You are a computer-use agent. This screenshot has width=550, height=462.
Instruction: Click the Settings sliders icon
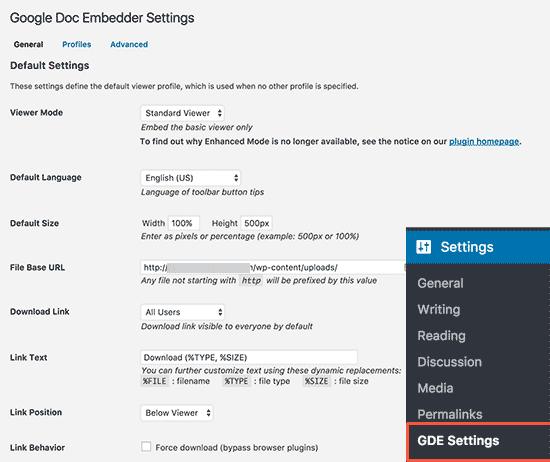[423, 247]
